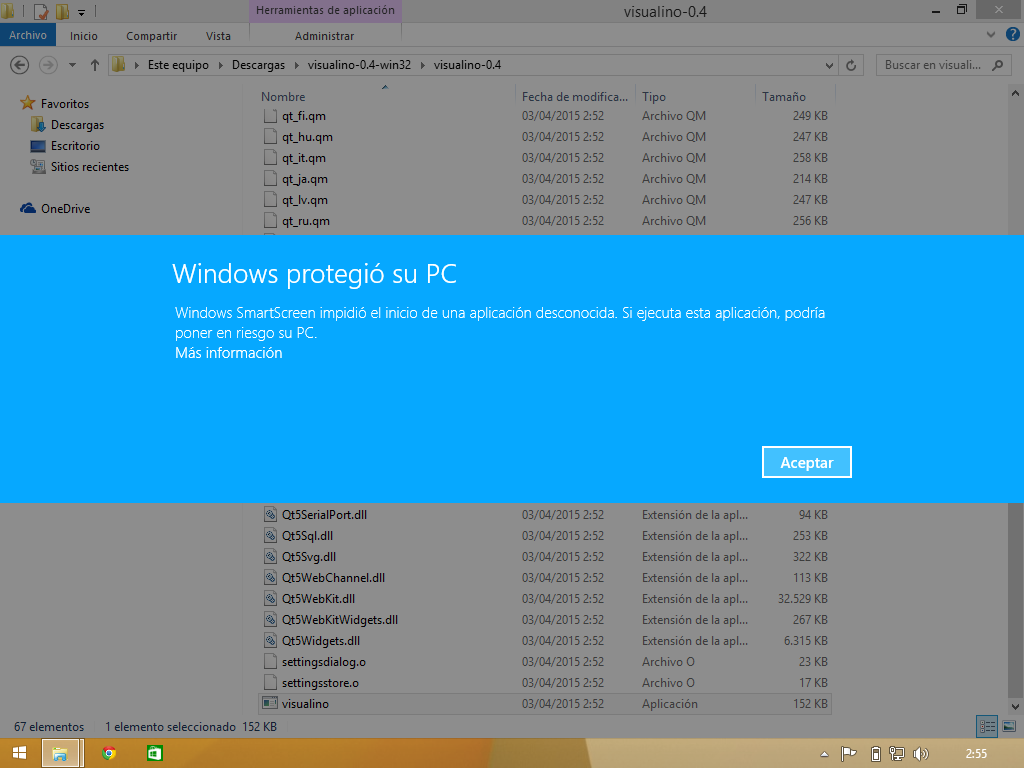This screenshot has width=1024, height=768.
Task: Click the back navigation arrow
Action: (x=20, y=65)
